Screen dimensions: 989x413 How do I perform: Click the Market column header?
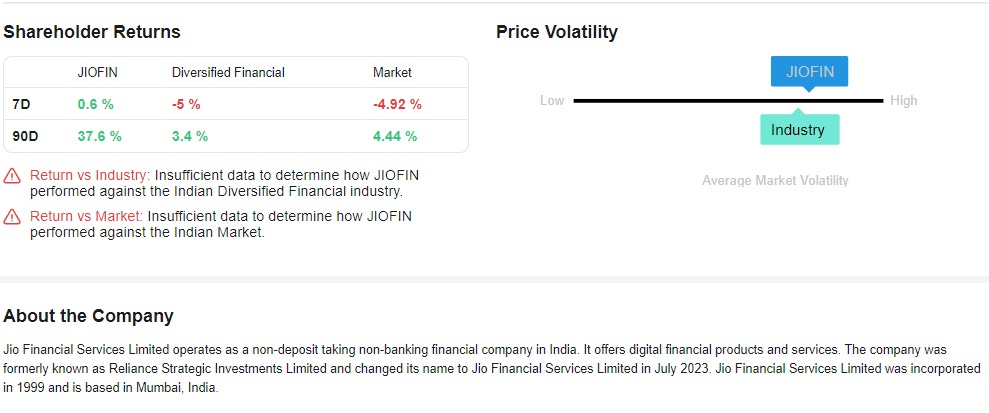click(x=392, y=73)
